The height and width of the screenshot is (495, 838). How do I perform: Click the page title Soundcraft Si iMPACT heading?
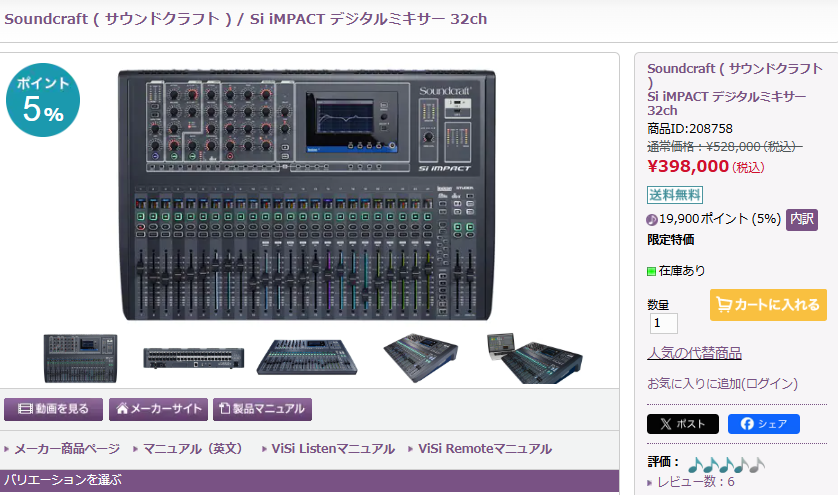tap(245, 19)
